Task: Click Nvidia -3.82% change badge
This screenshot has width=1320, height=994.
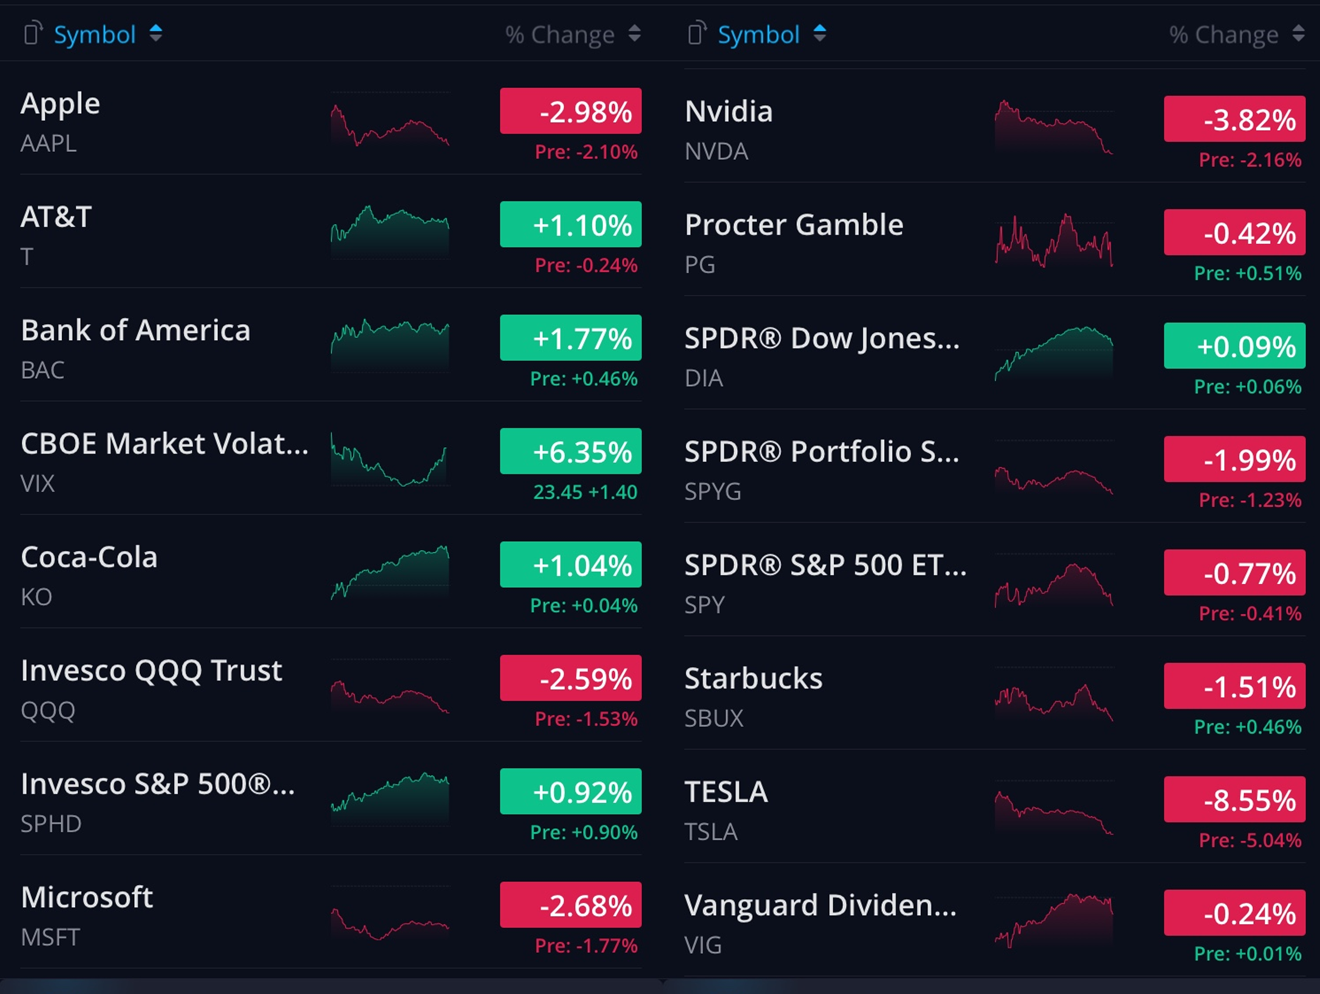Action: pos(1235,119)
